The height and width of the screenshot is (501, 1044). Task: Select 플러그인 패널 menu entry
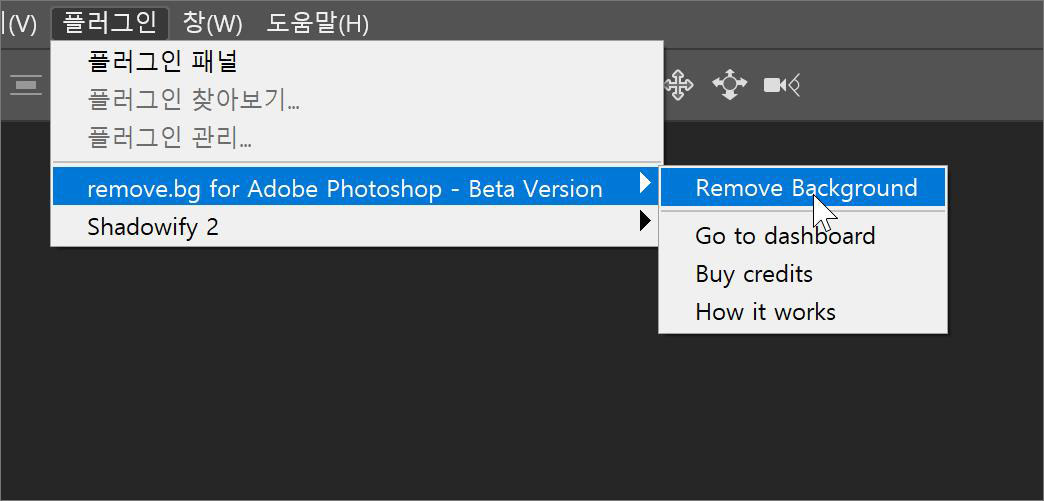[x=357, y=63]
